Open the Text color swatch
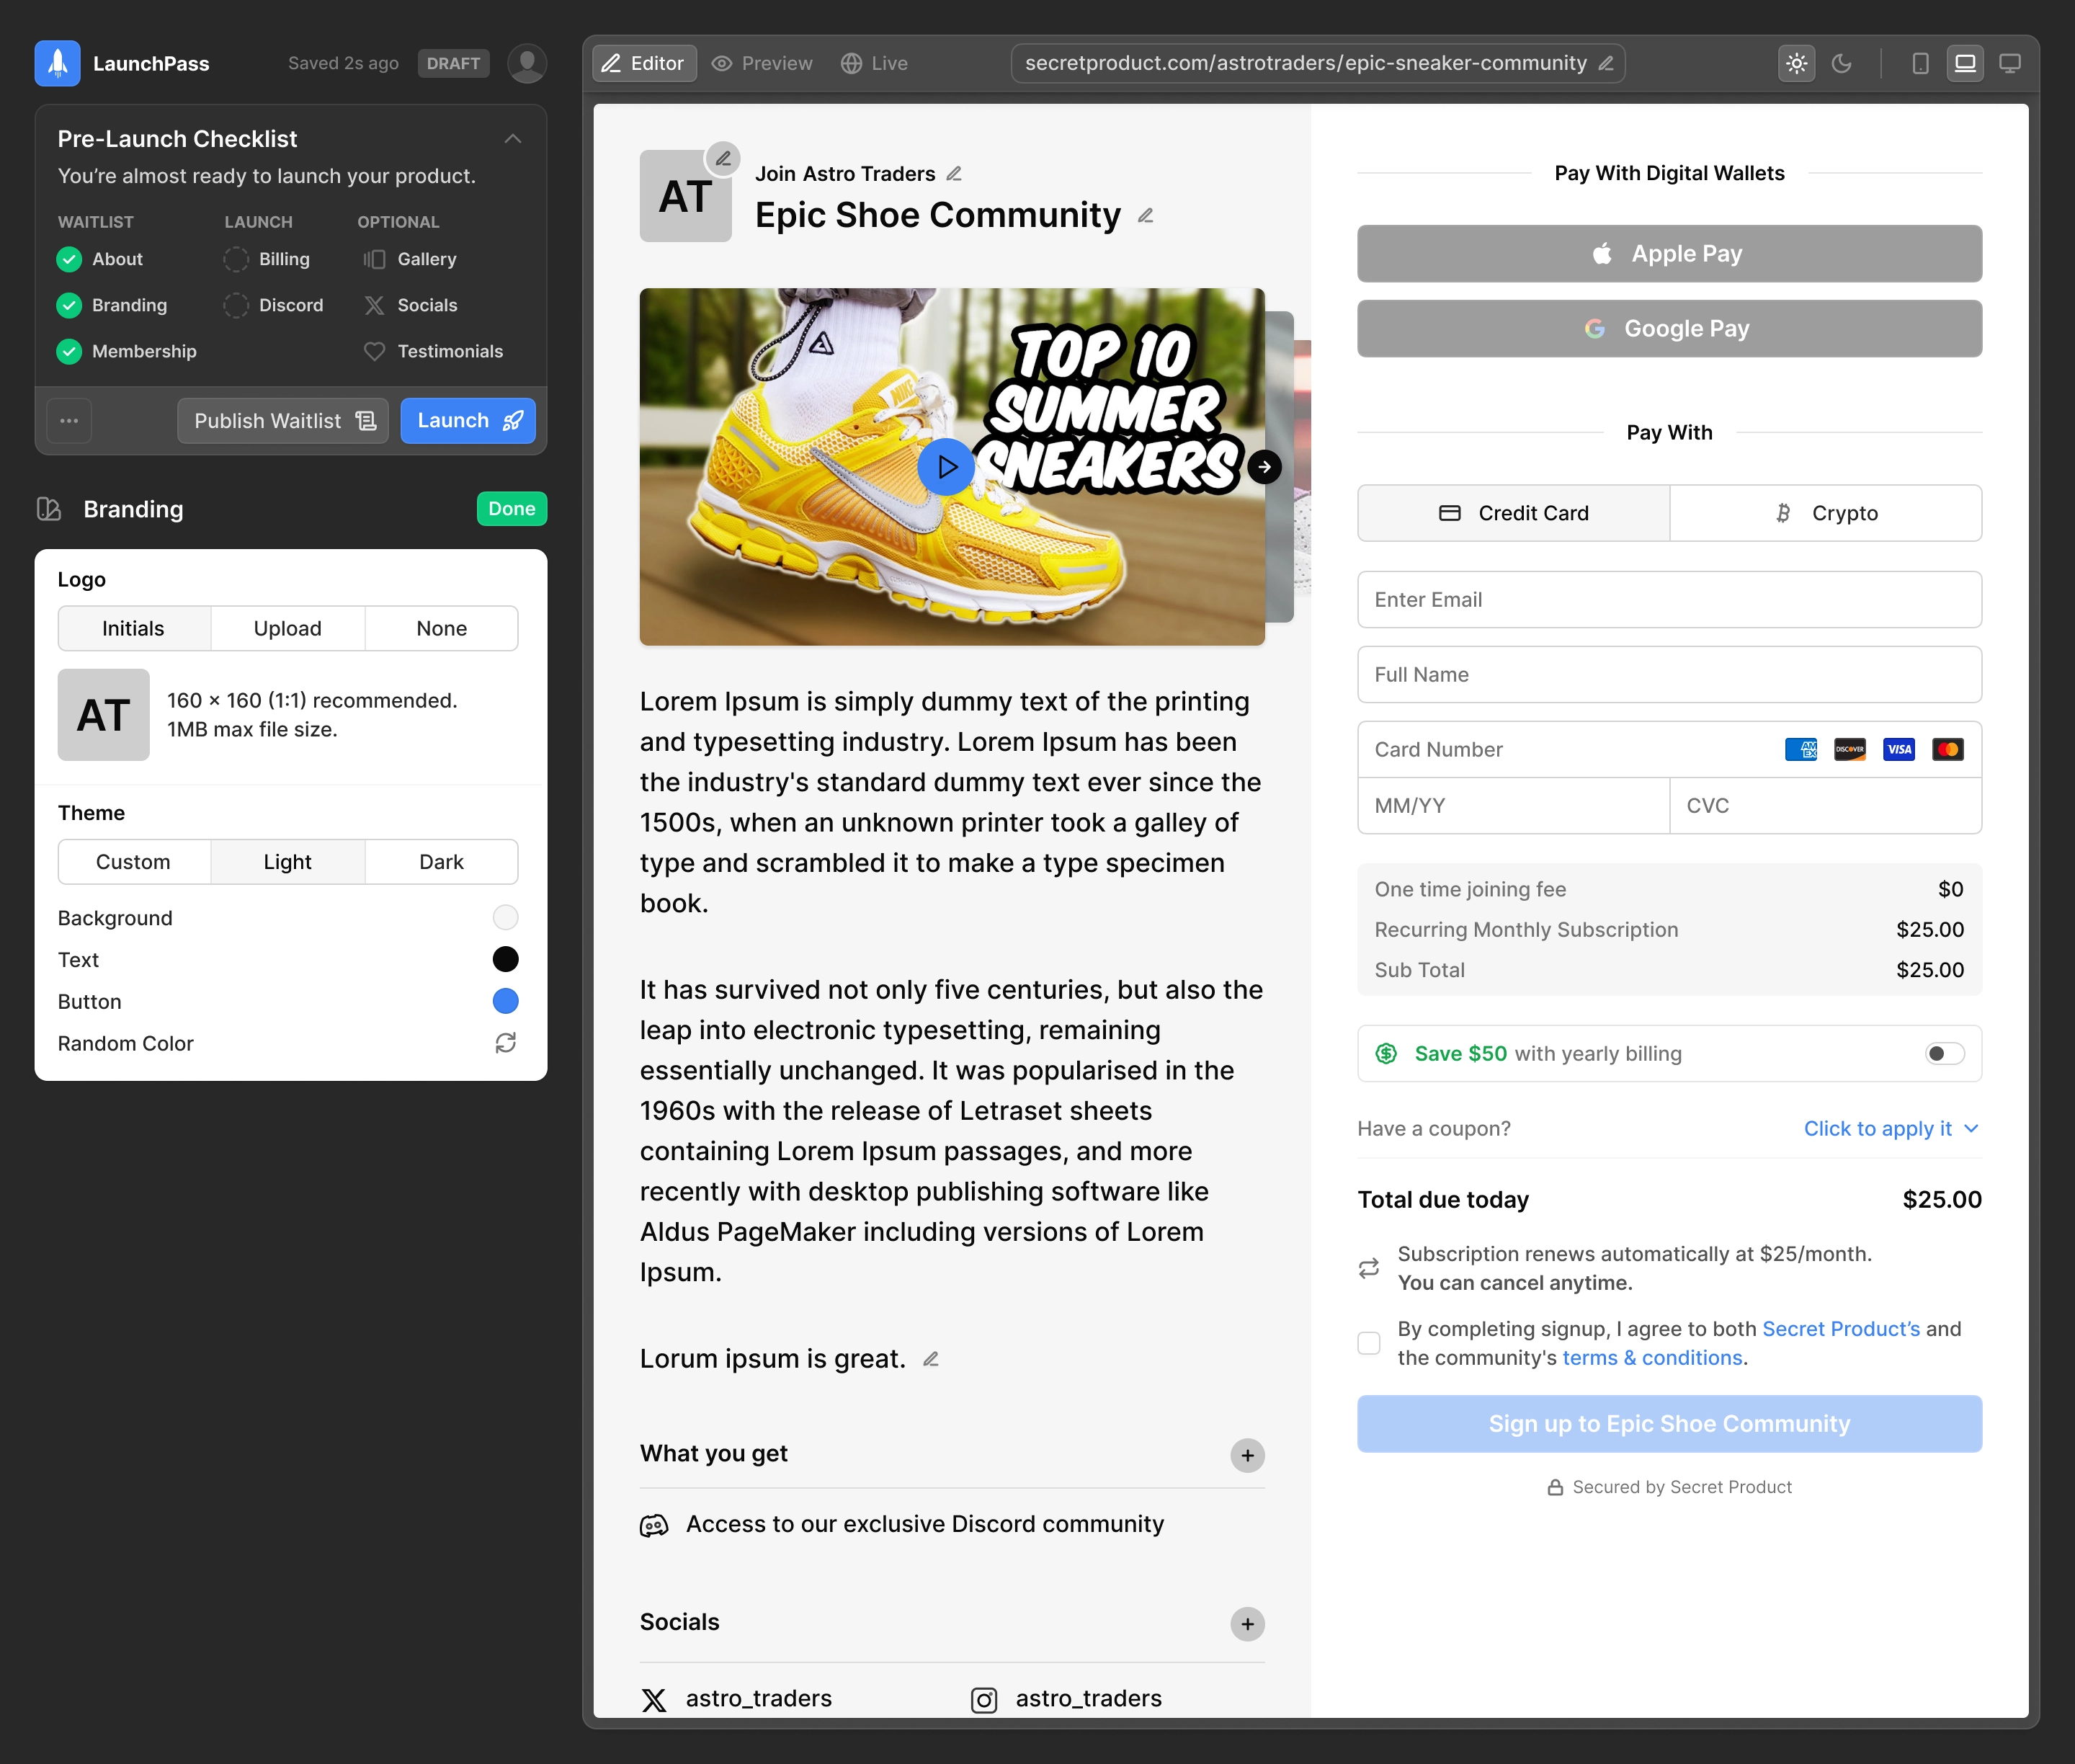 pyautogui.click(x=506, y=960)
